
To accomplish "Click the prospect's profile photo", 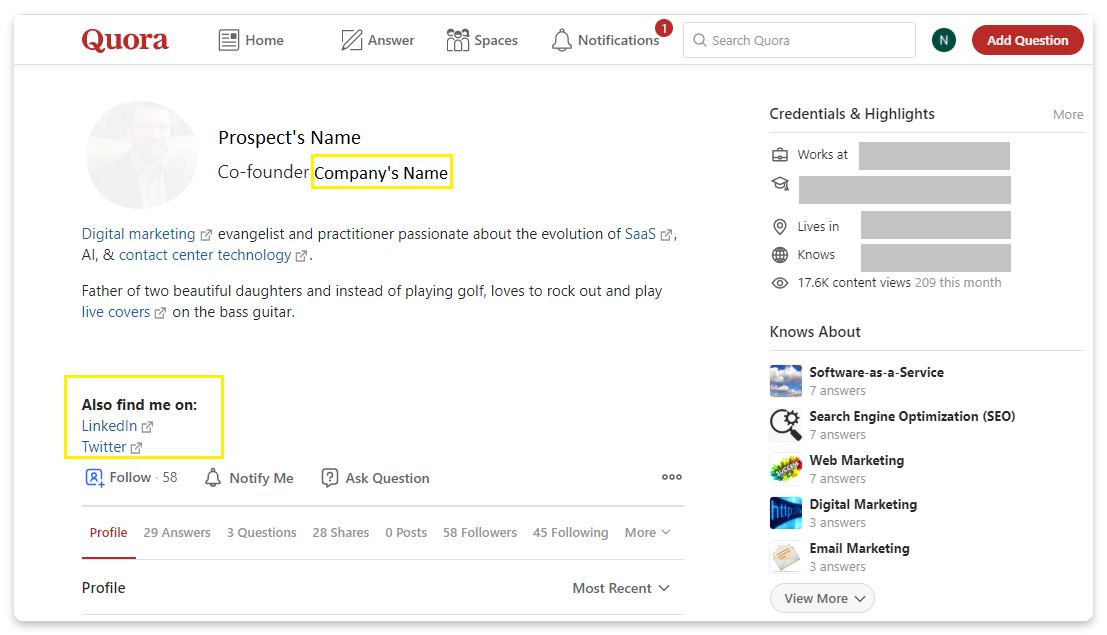I will (142, 155).
